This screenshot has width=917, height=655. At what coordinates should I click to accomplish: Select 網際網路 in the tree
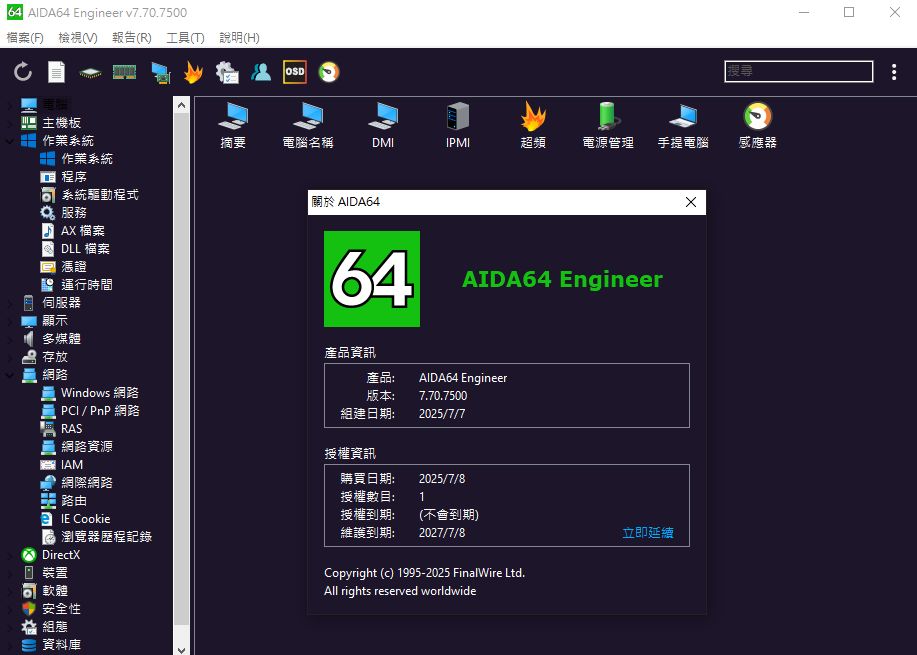[x=87, y=483]
